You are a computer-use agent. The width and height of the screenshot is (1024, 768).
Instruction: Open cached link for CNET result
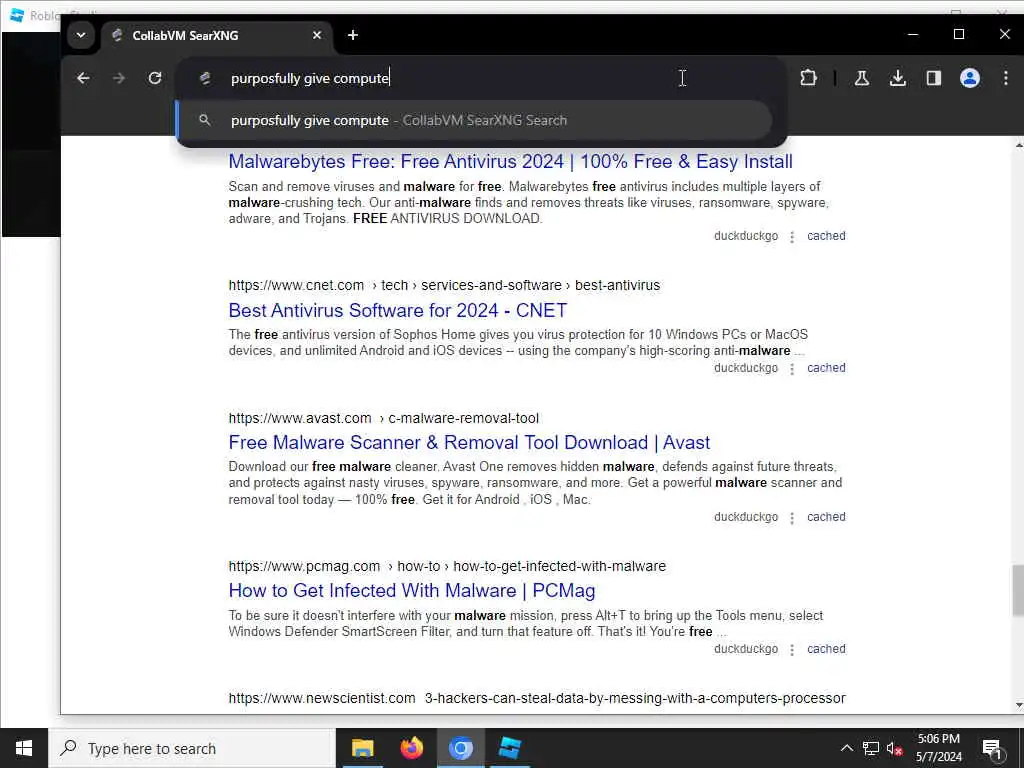pyautogui.click(x=826, y=368)
